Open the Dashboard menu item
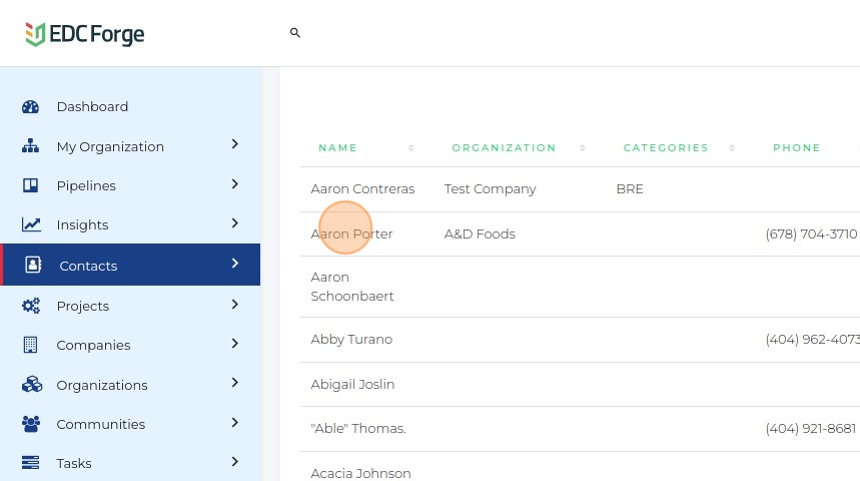The width and height of the screenshot is (860, 481). (x=92, y=107)
